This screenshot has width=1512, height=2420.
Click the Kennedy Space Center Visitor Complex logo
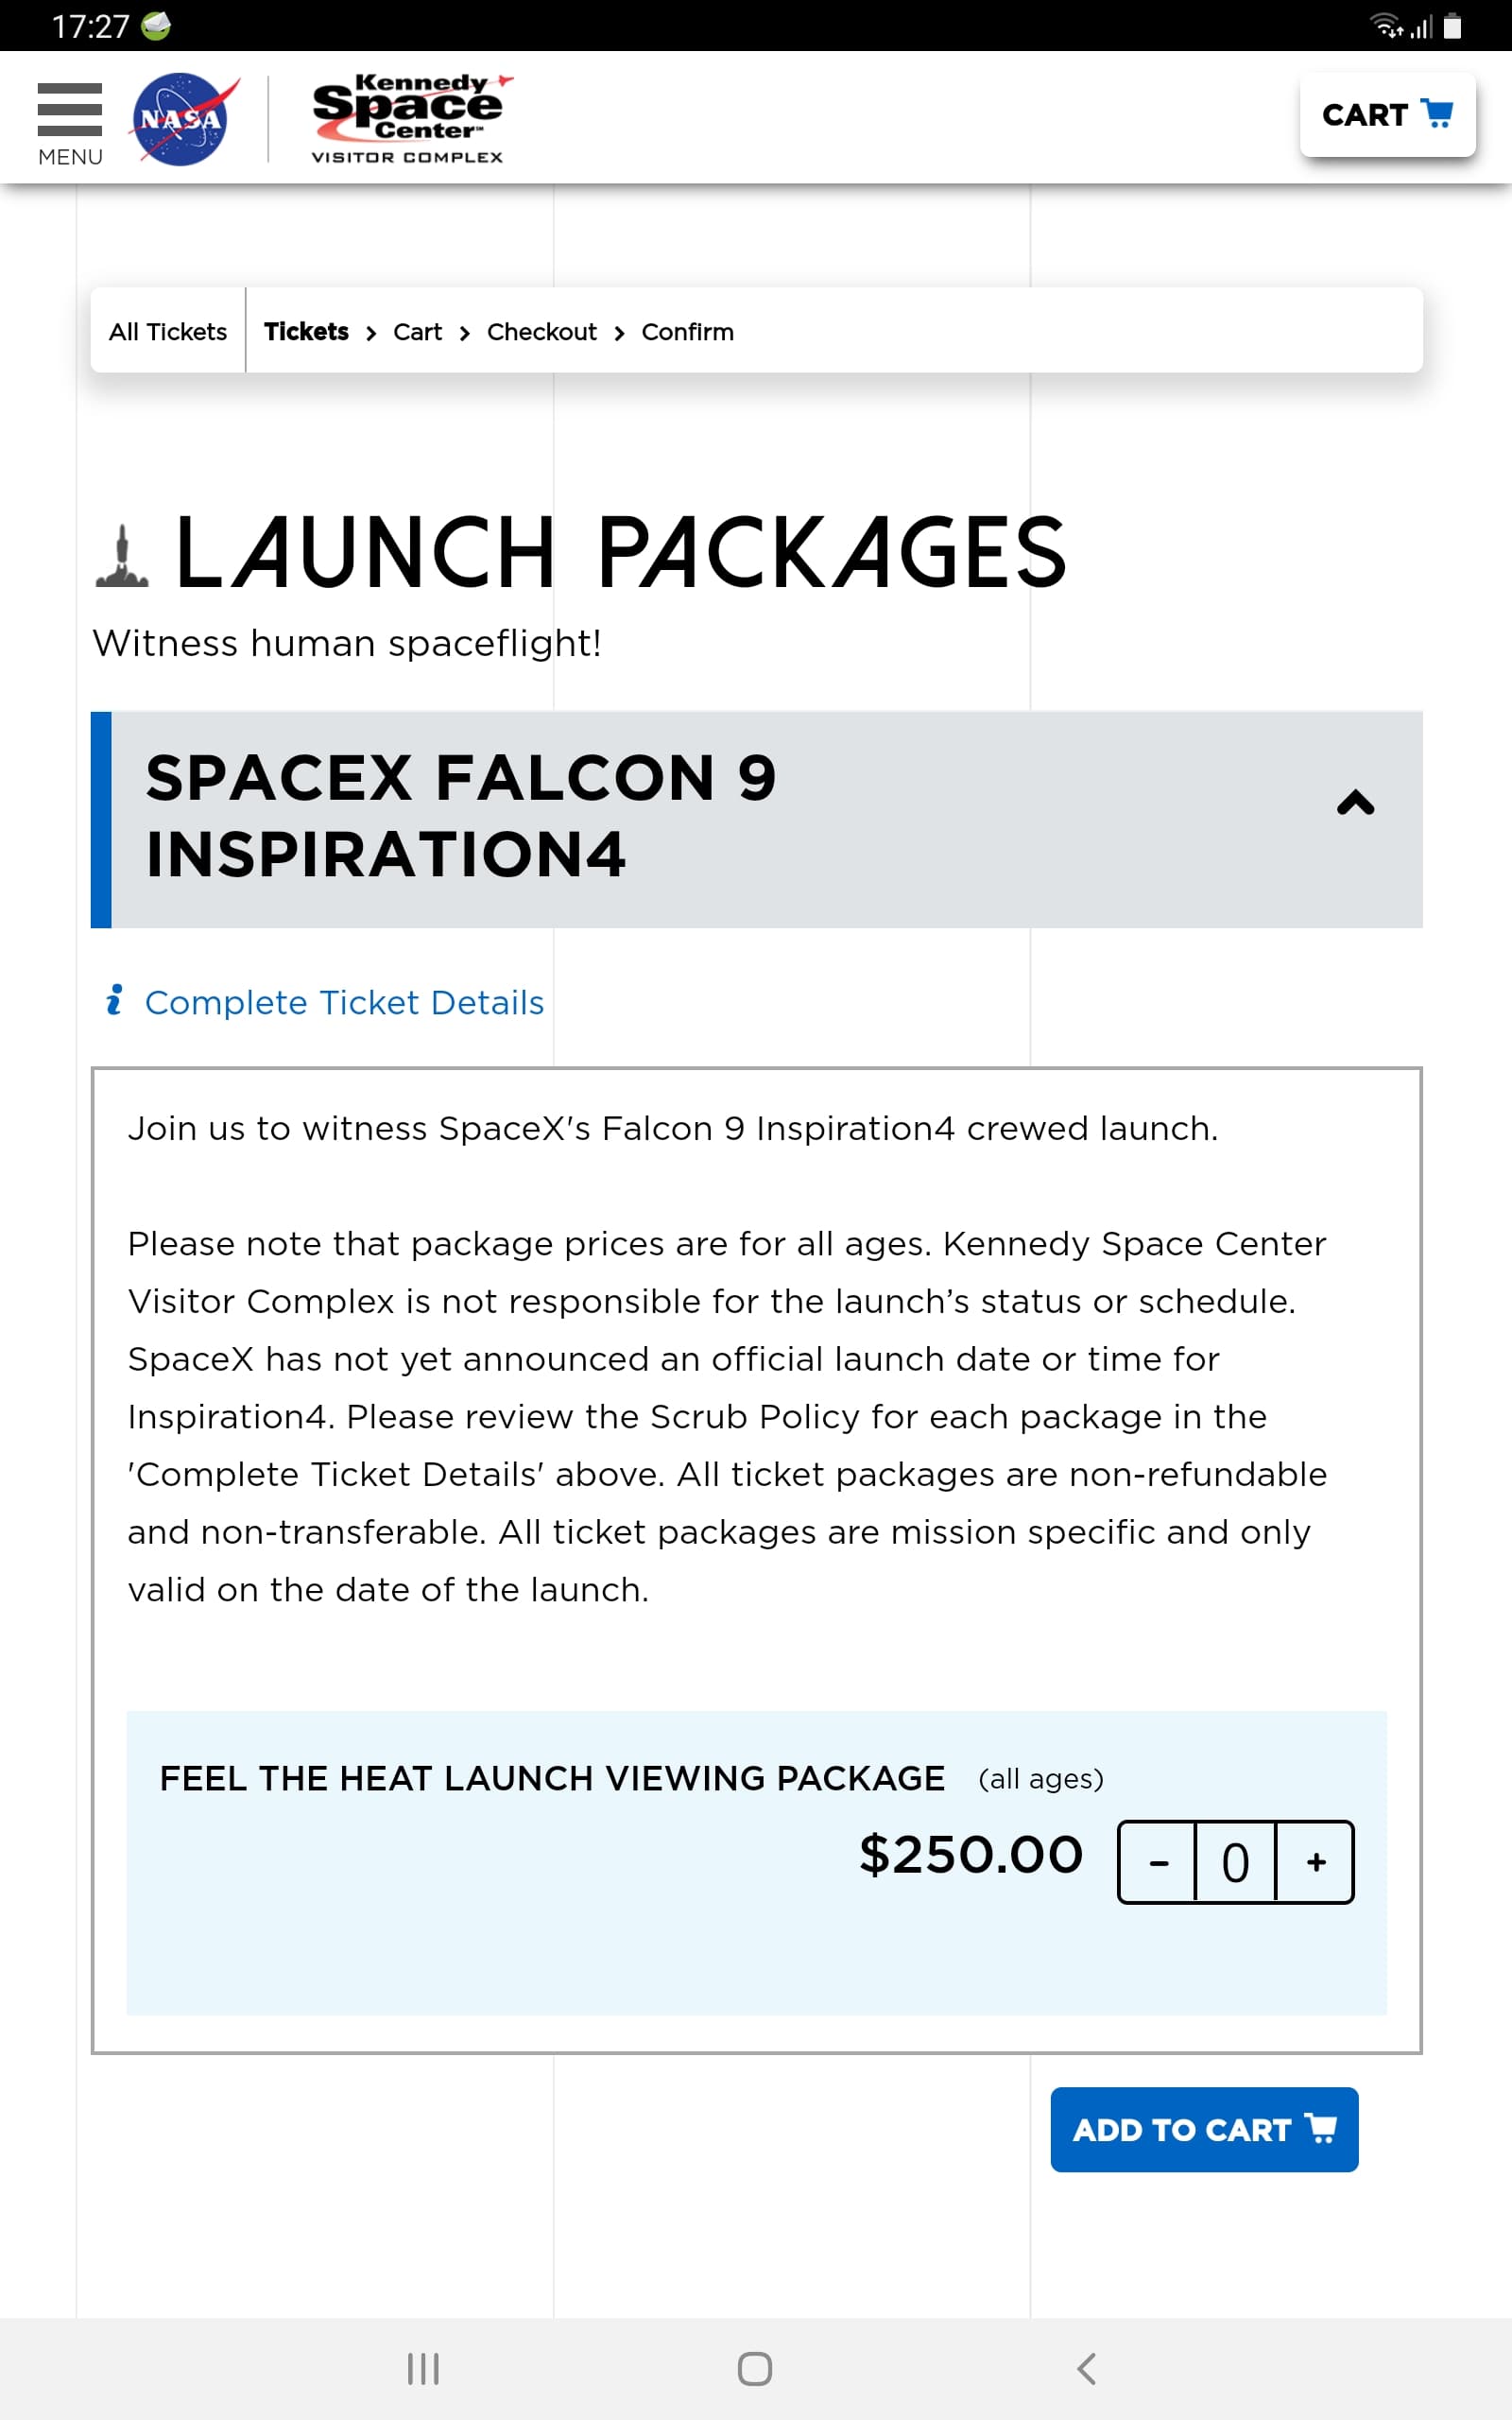click(408, 119)
